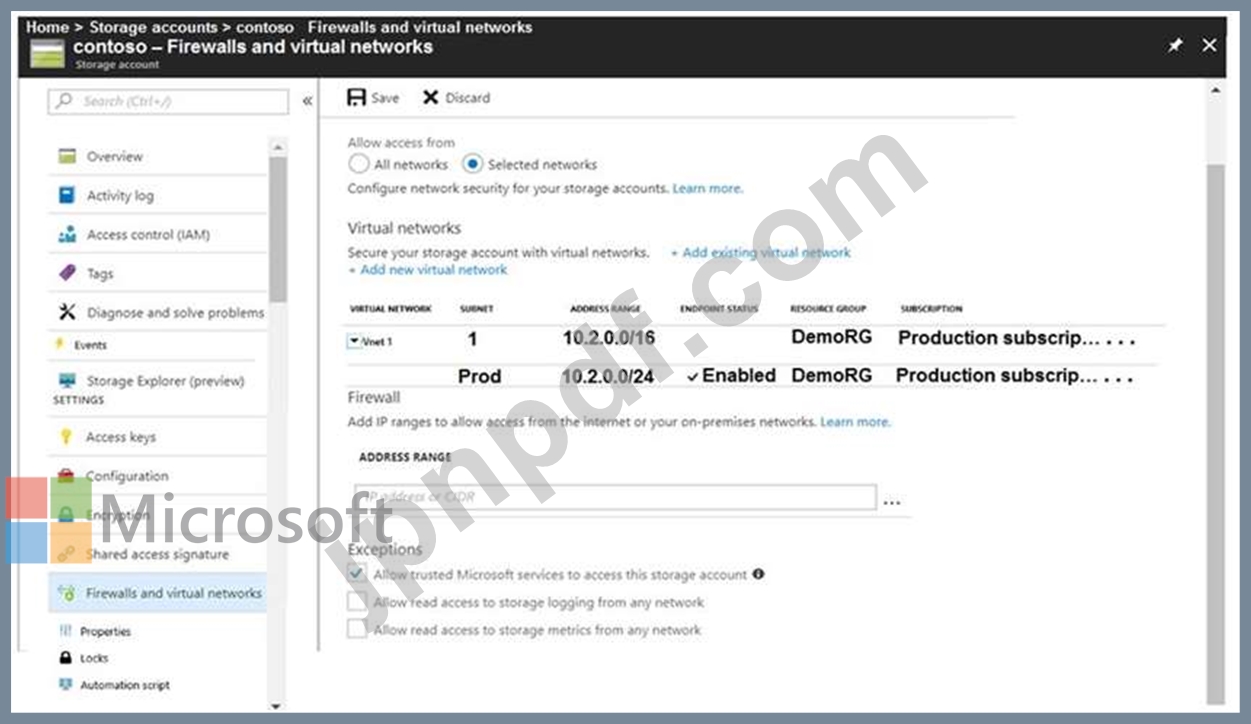Open Locks in the sidebar

click(94, 658)
